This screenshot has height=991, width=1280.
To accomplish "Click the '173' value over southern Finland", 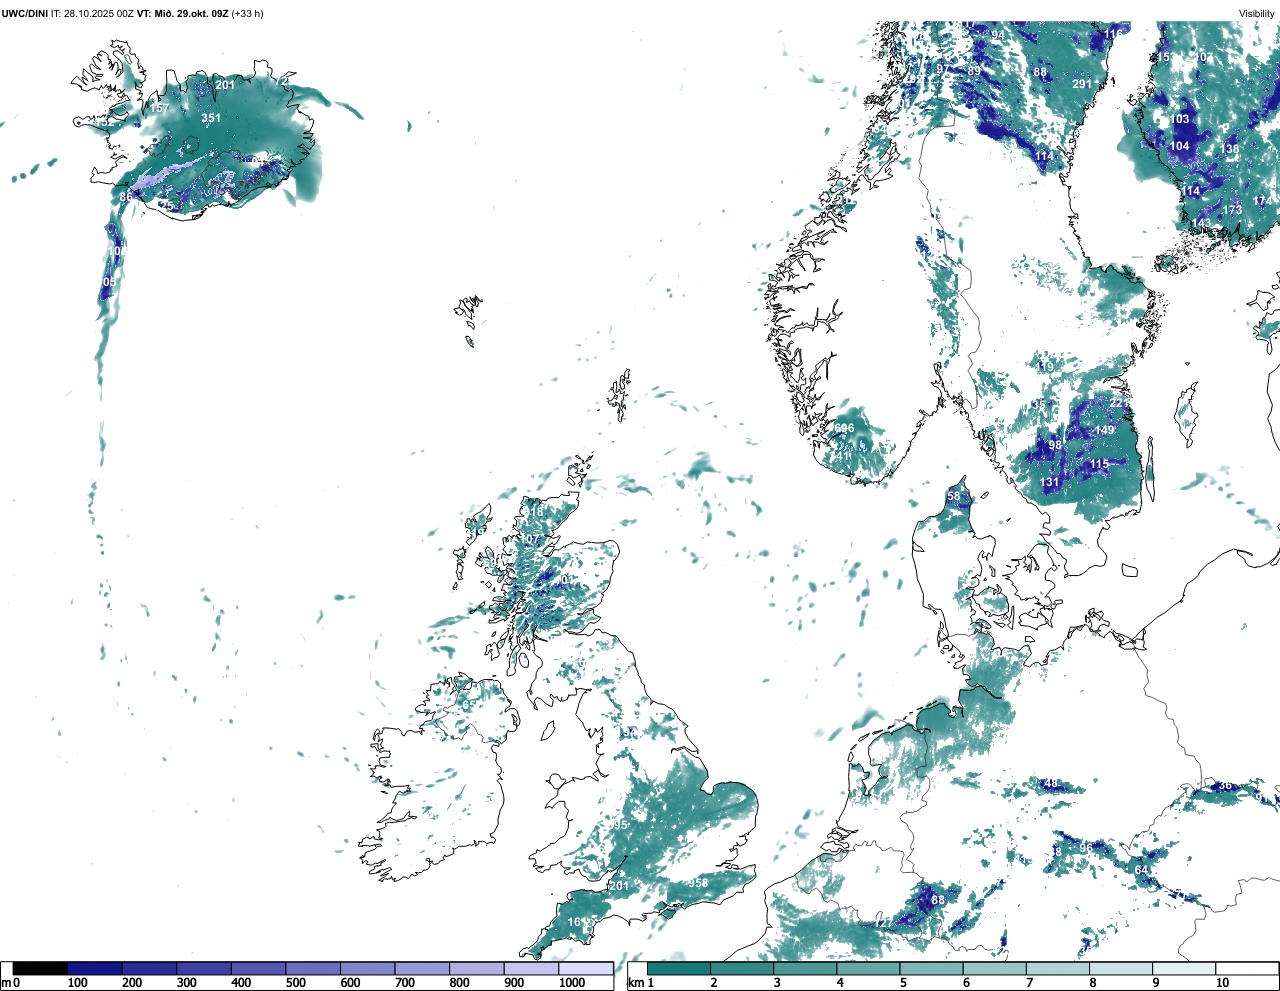I will pyautogui.click(x=1233, y=210).
